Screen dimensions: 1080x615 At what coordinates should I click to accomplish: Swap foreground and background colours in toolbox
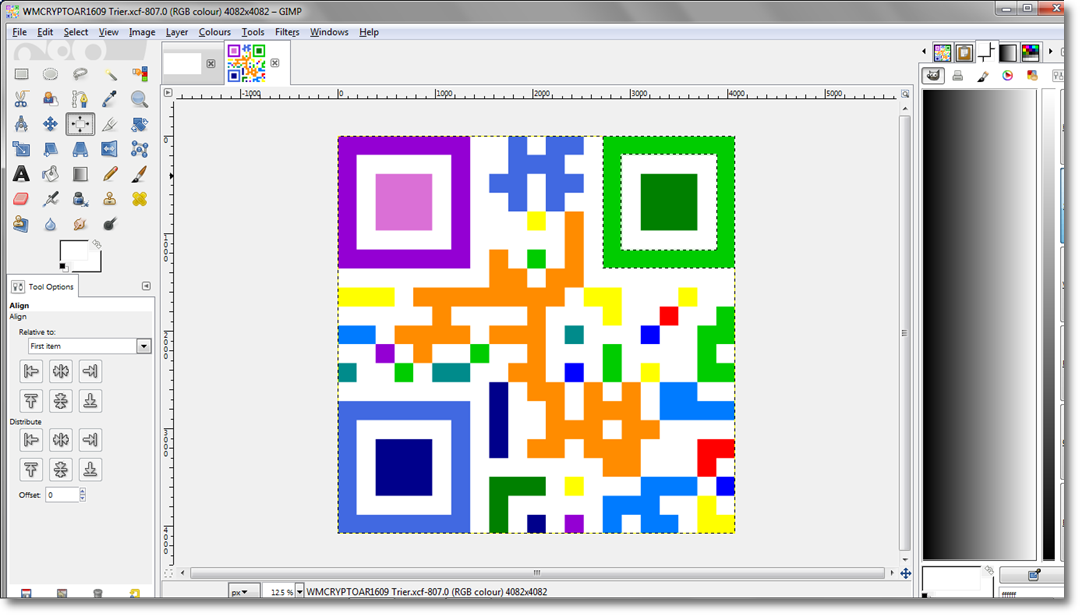tap(97, 244)
